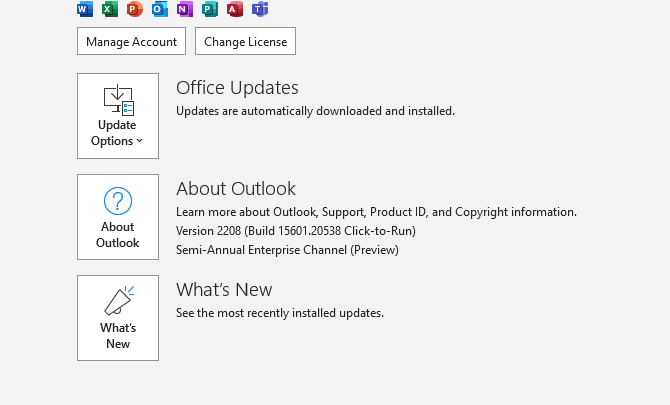
Task: Click the Excel app icon
Action: pos(110,9)
